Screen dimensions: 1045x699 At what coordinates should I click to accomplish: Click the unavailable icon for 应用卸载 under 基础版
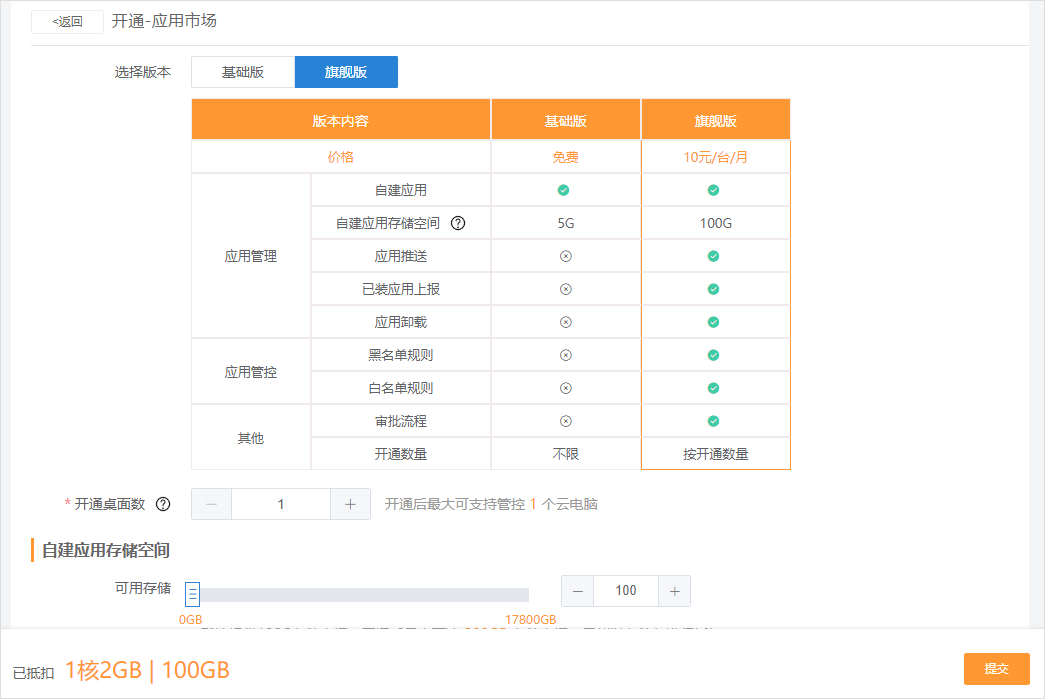(565, 322)
